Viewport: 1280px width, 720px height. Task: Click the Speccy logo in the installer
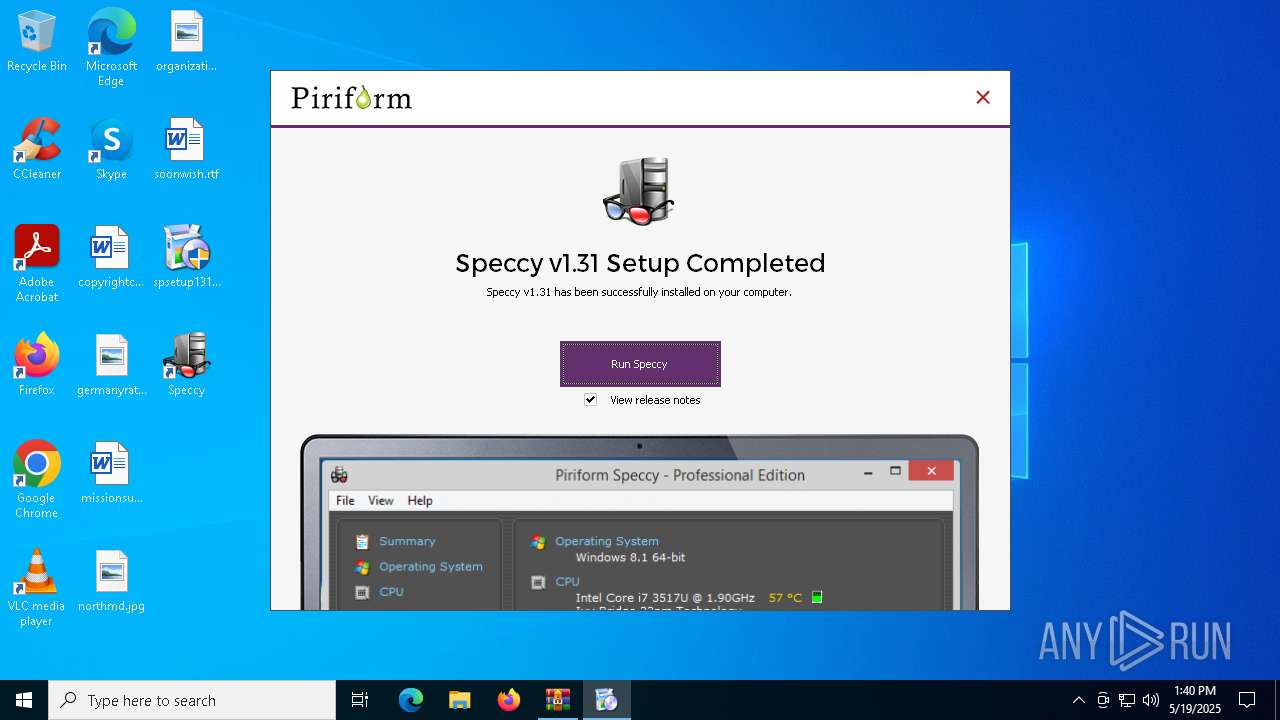point(639,192)
